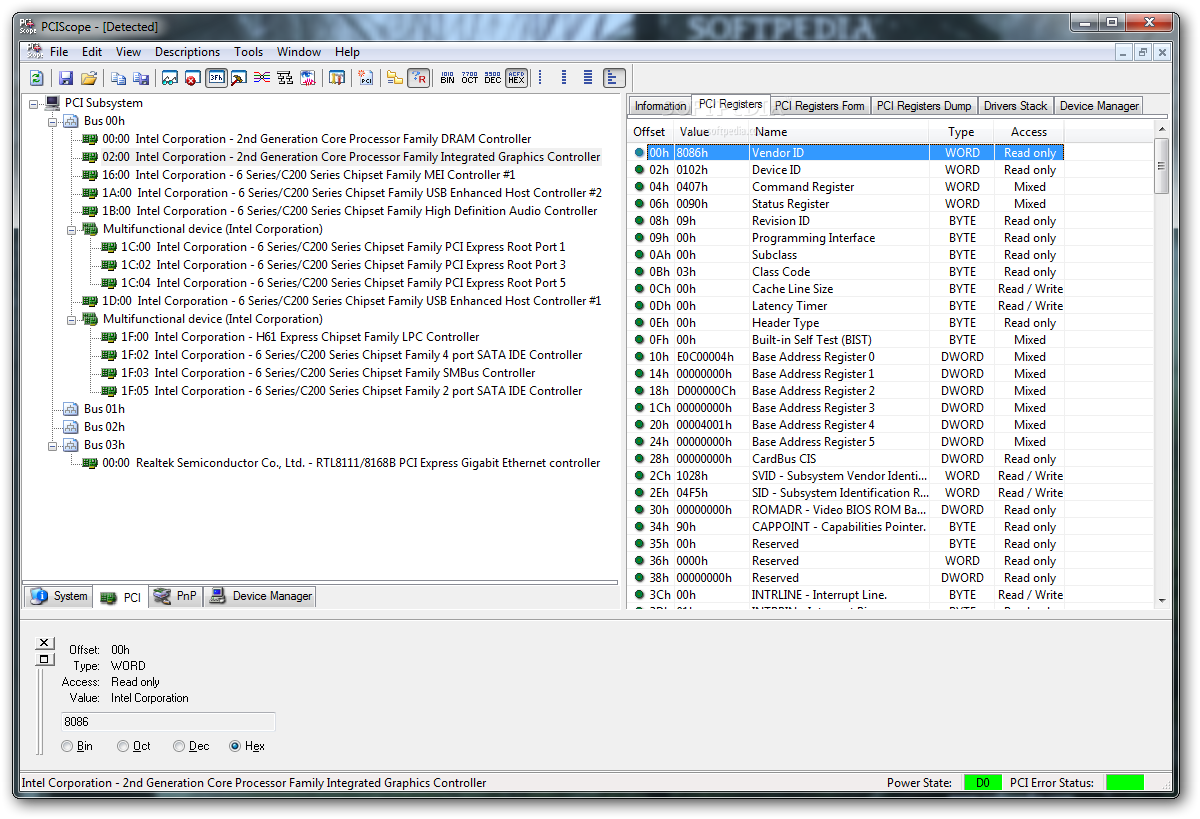Click the PCI card toolbar icon
Viewport: 1200px width, 819px height.
click(x=366, y=77)
